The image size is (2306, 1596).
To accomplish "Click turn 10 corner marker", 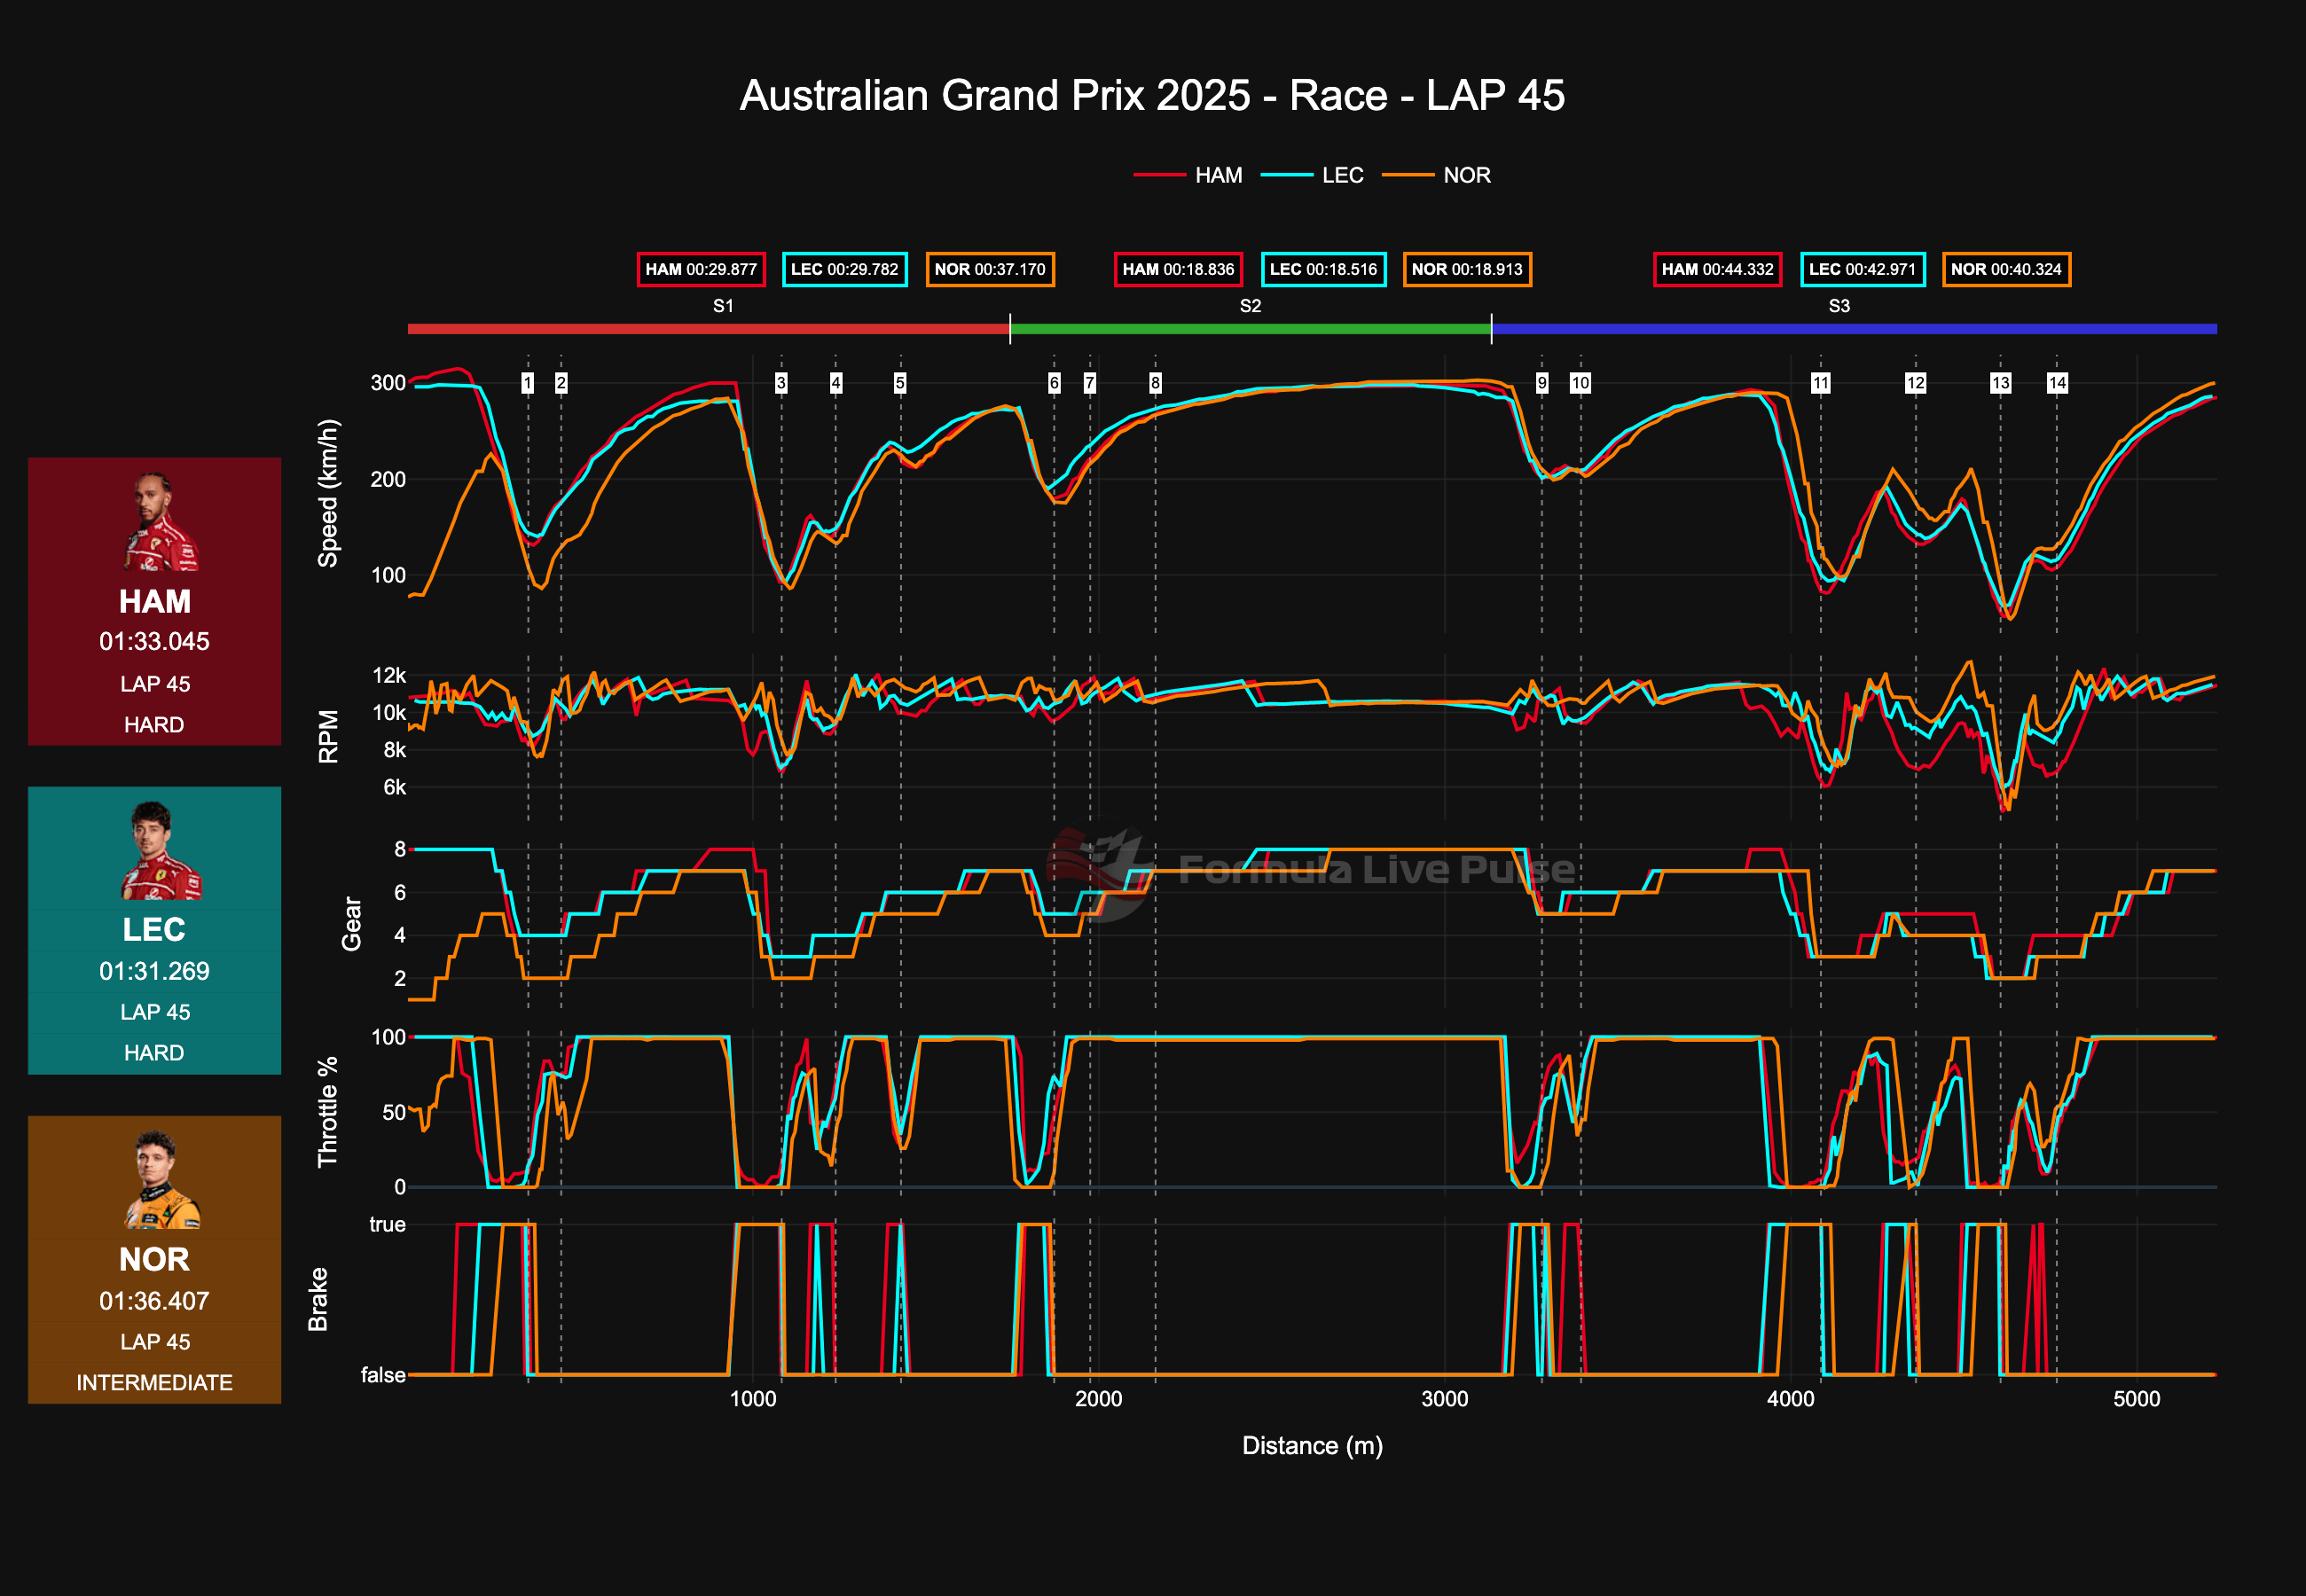I will pos(1580,383).
